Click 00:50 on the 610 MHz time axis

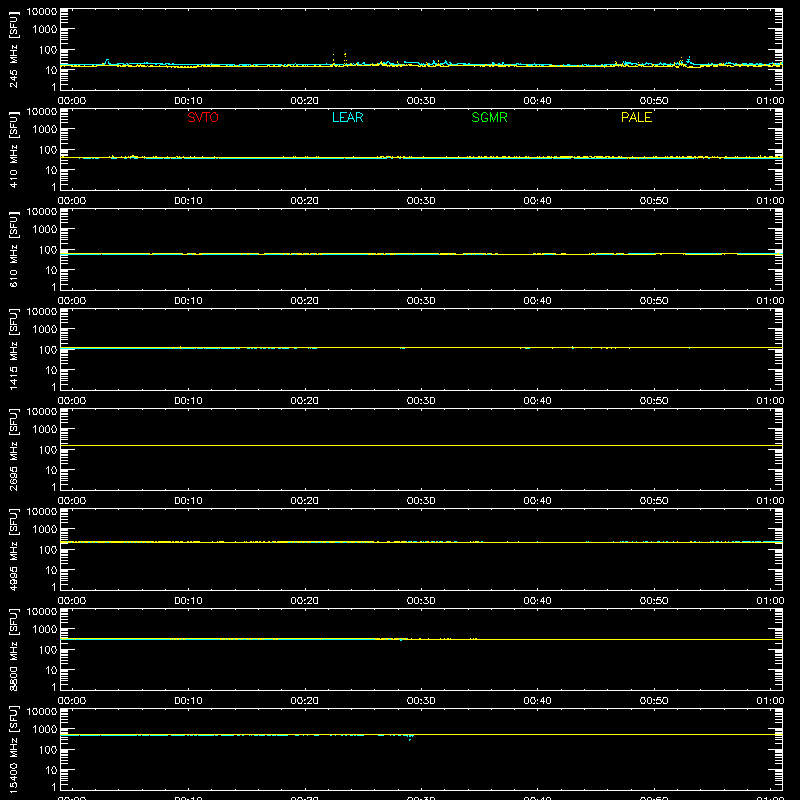click(654, 301)
